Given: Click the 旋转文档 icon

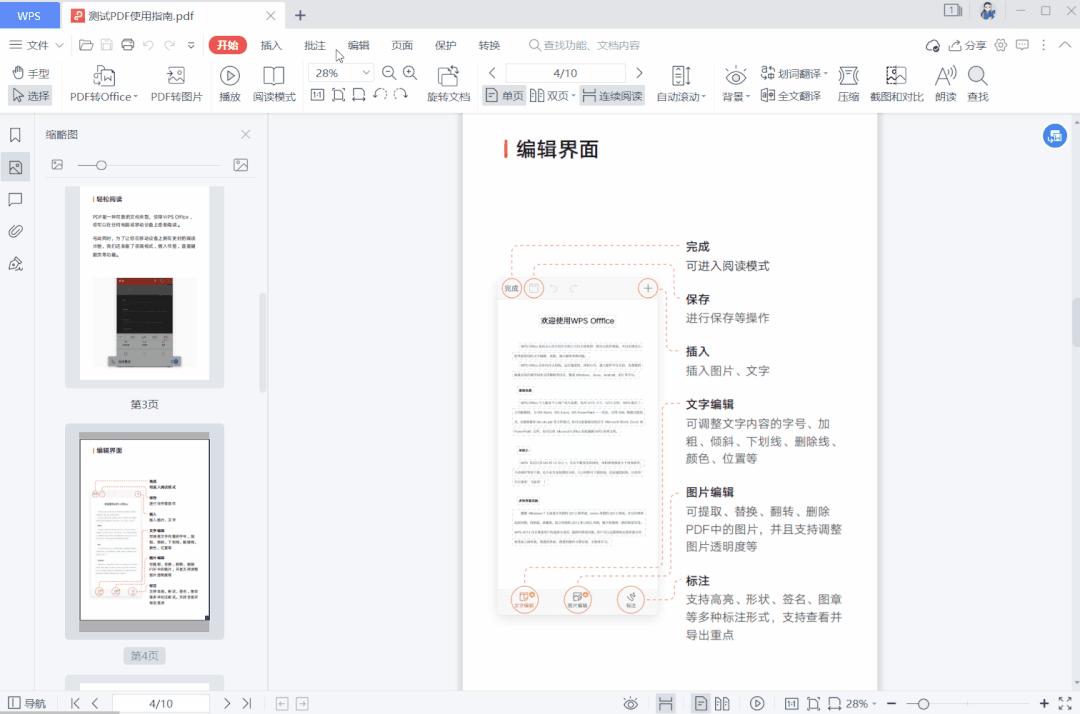Looking at the screenshot, I should click(448, 82).
